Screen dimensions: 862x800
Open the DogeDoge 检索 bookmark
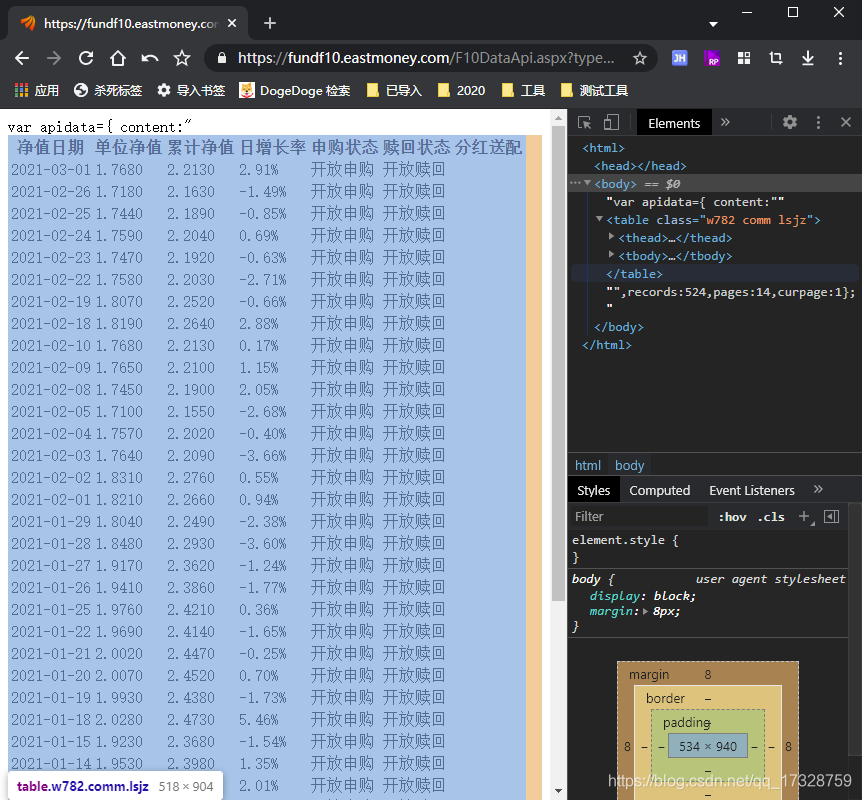point(295,90)
